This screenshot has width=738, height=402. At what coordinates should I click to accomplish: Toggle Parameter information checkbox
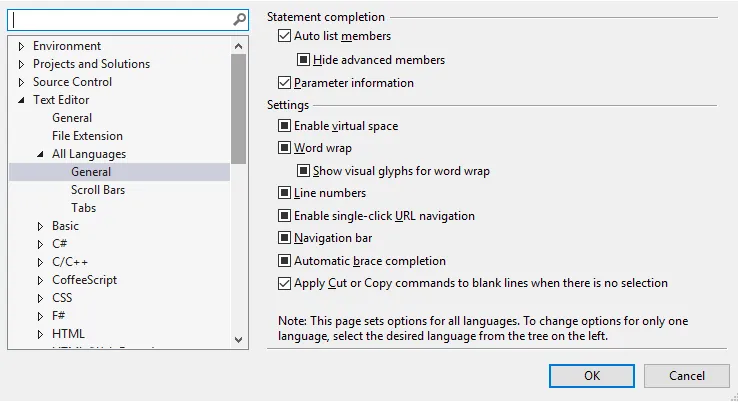[285, 83]
